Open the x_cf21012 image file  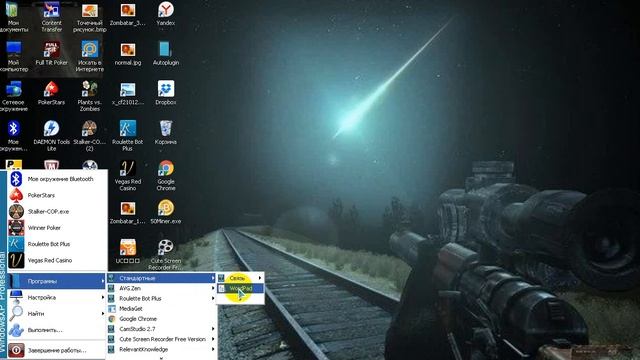(x=128, y=93)
